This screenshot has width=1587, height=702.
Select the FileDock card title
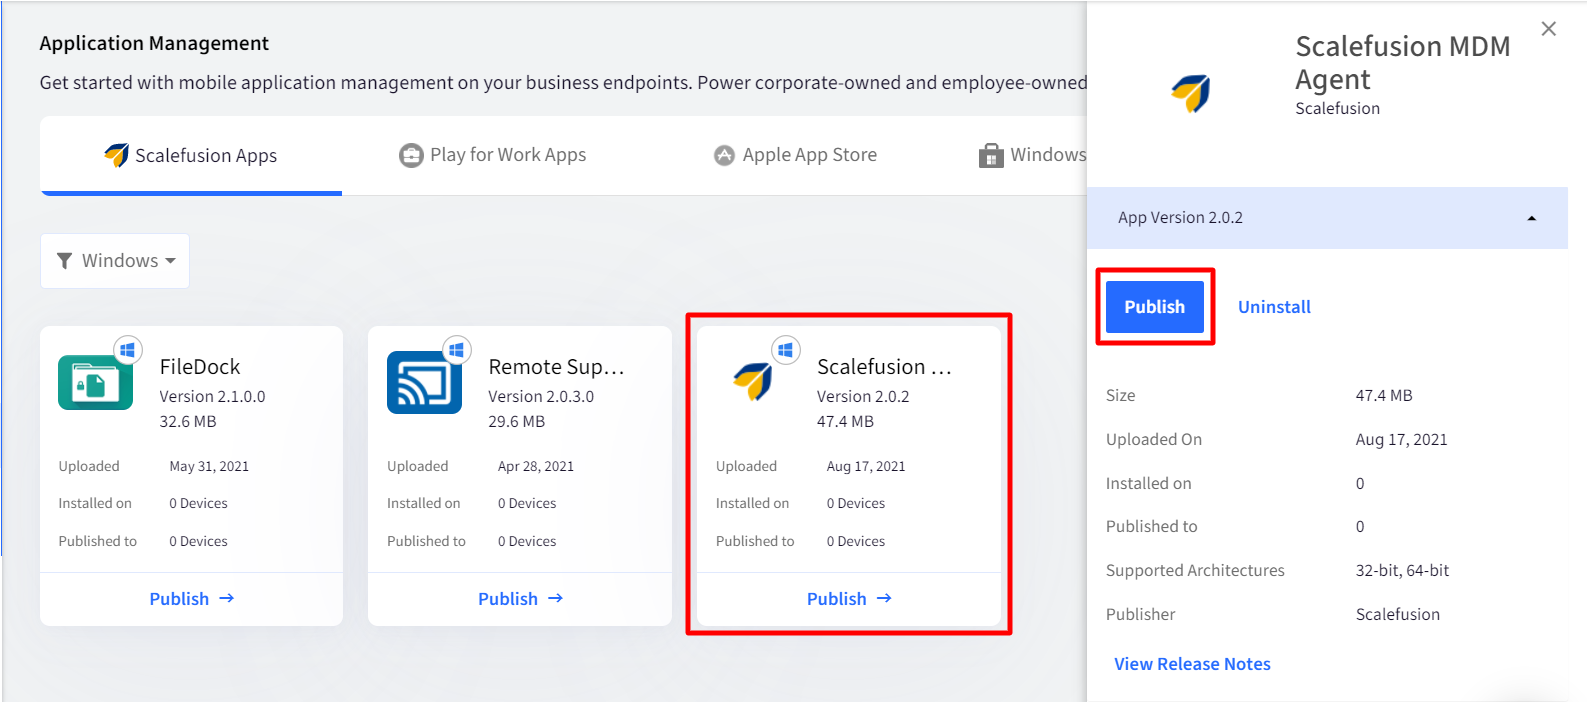[x=200, y=367]
